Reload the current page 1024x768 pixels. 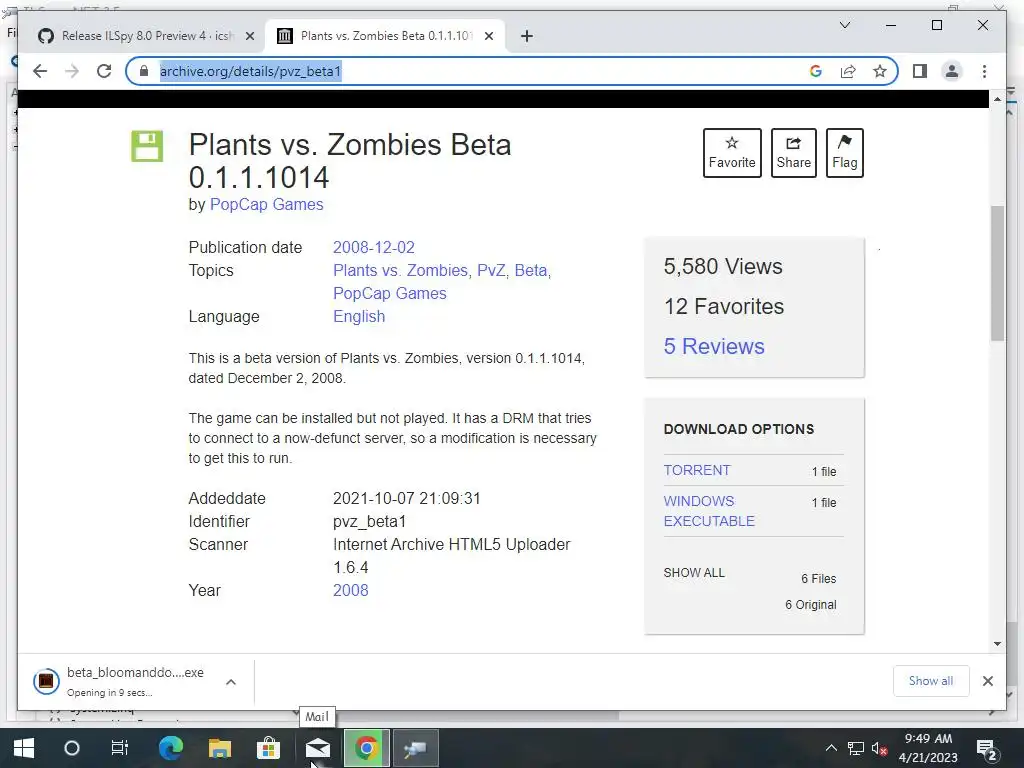click(x=104, y=71)
